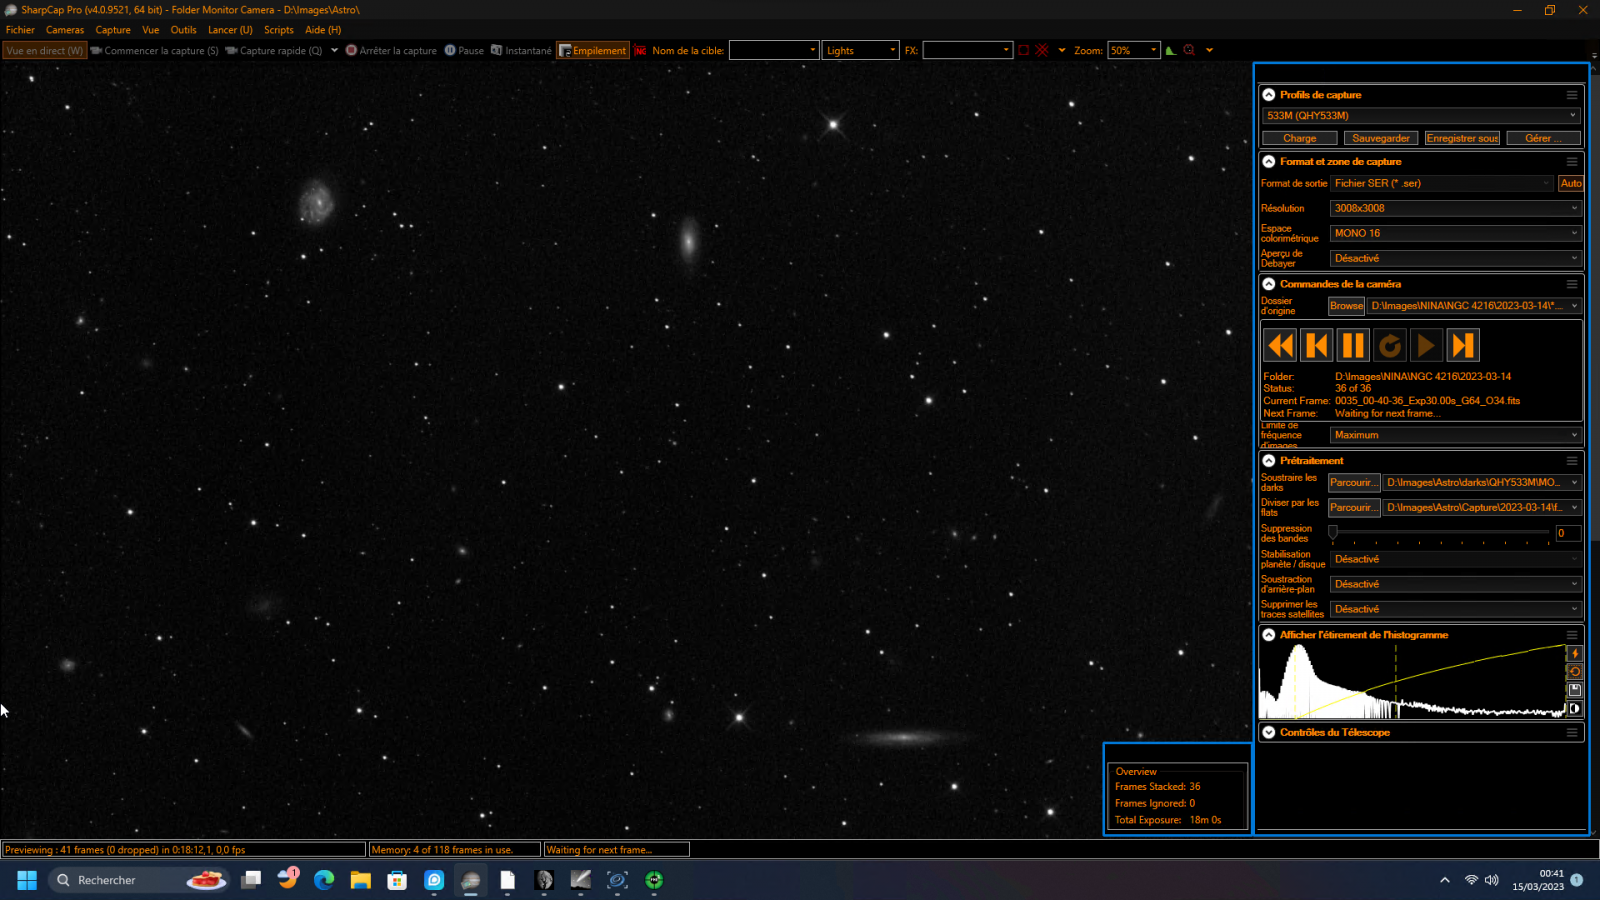Viewport: 1600px width, 900px height.
Task: Toggle Vue en direct (W) mode
Action: 45,51
